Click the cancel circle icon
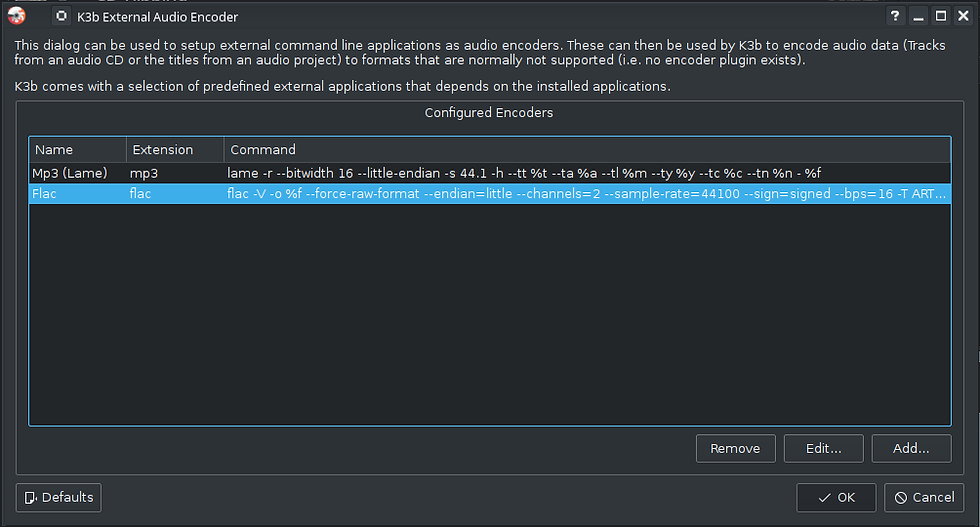This screenshot has width=980, height=527. click(901, 498)
